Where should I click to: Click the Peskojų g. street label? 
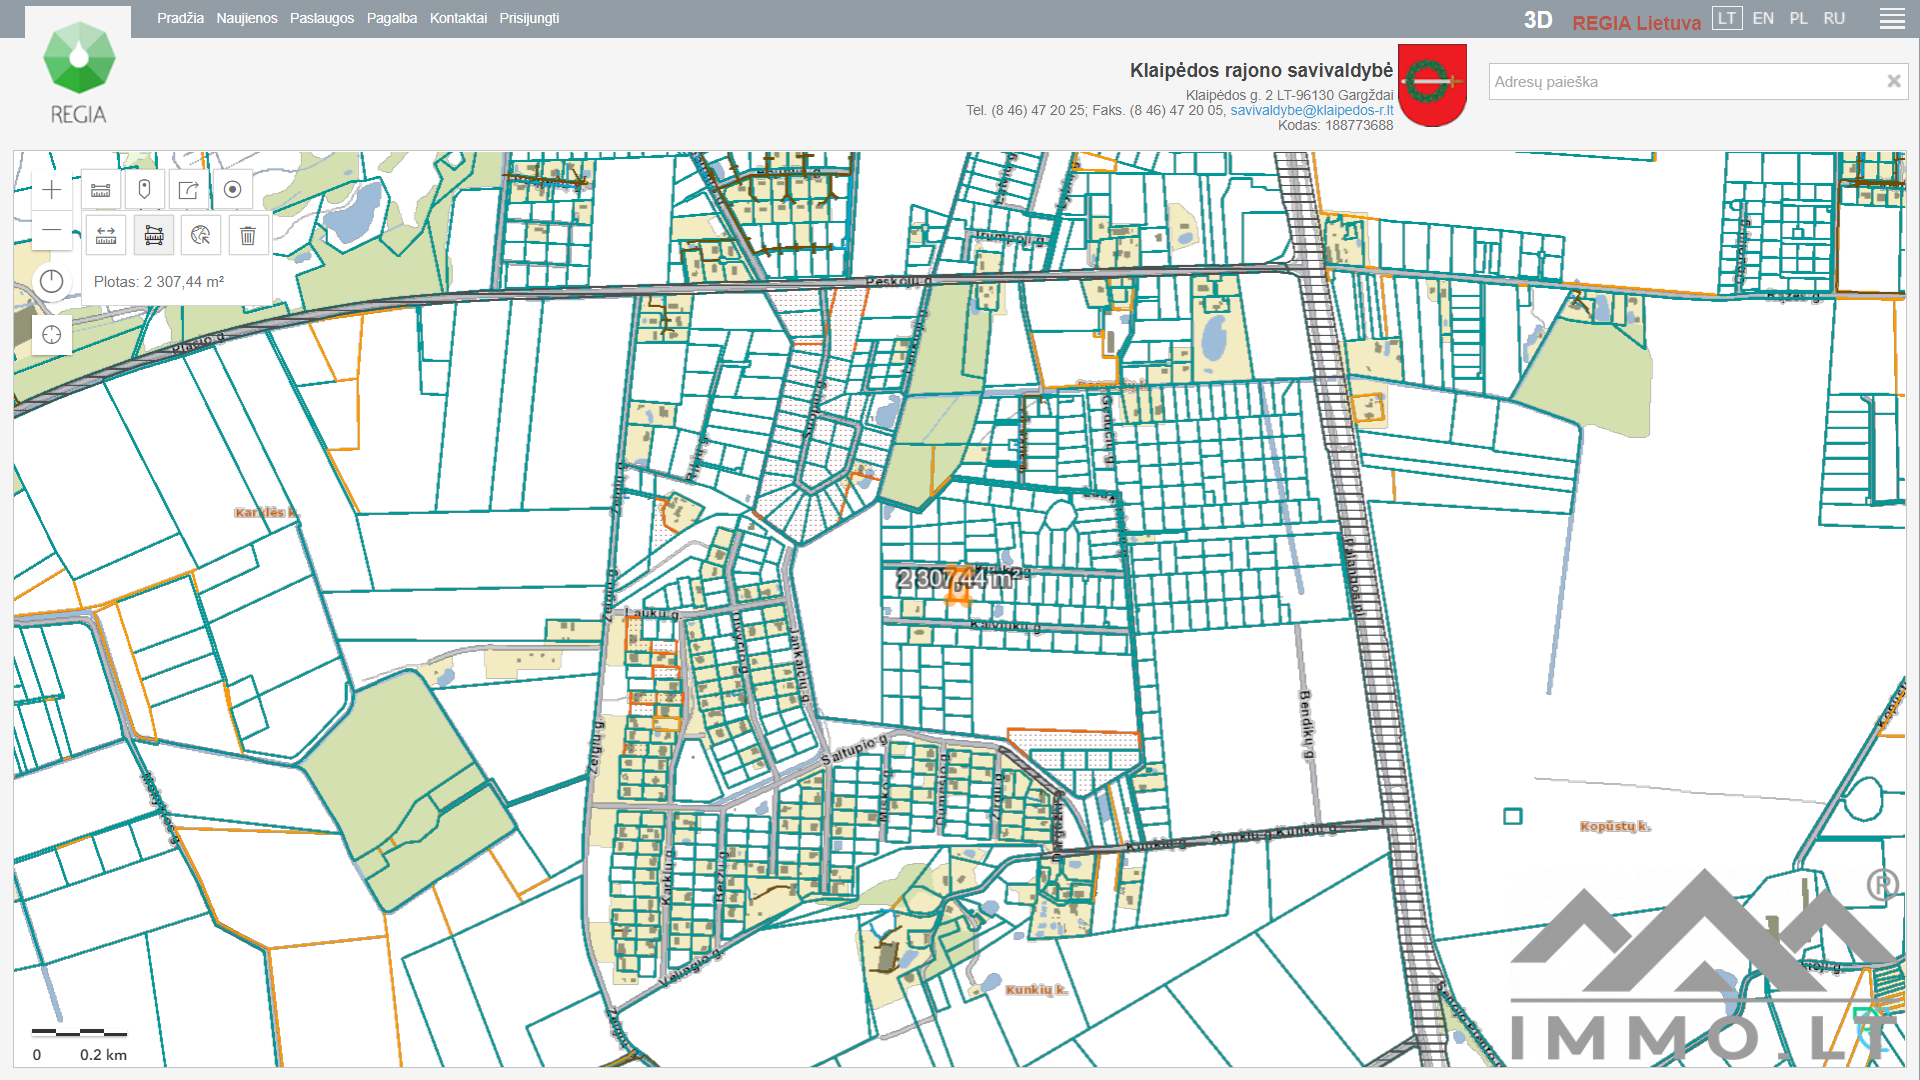(x=898, y=281)
